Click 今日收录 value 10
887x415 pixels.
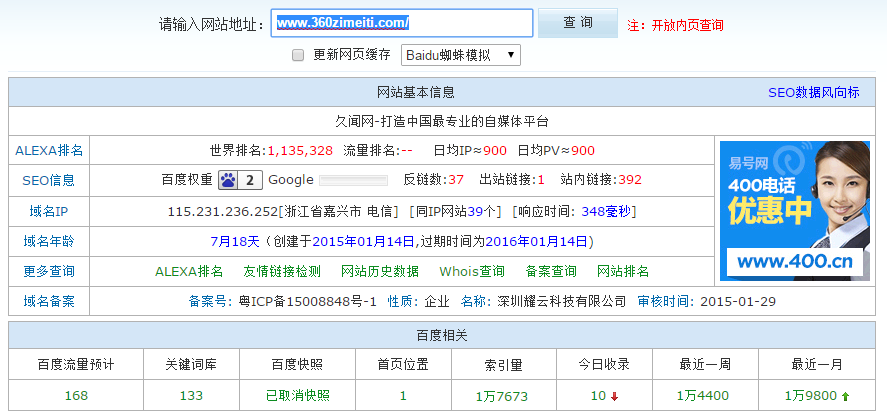click(x=598, y=395)
